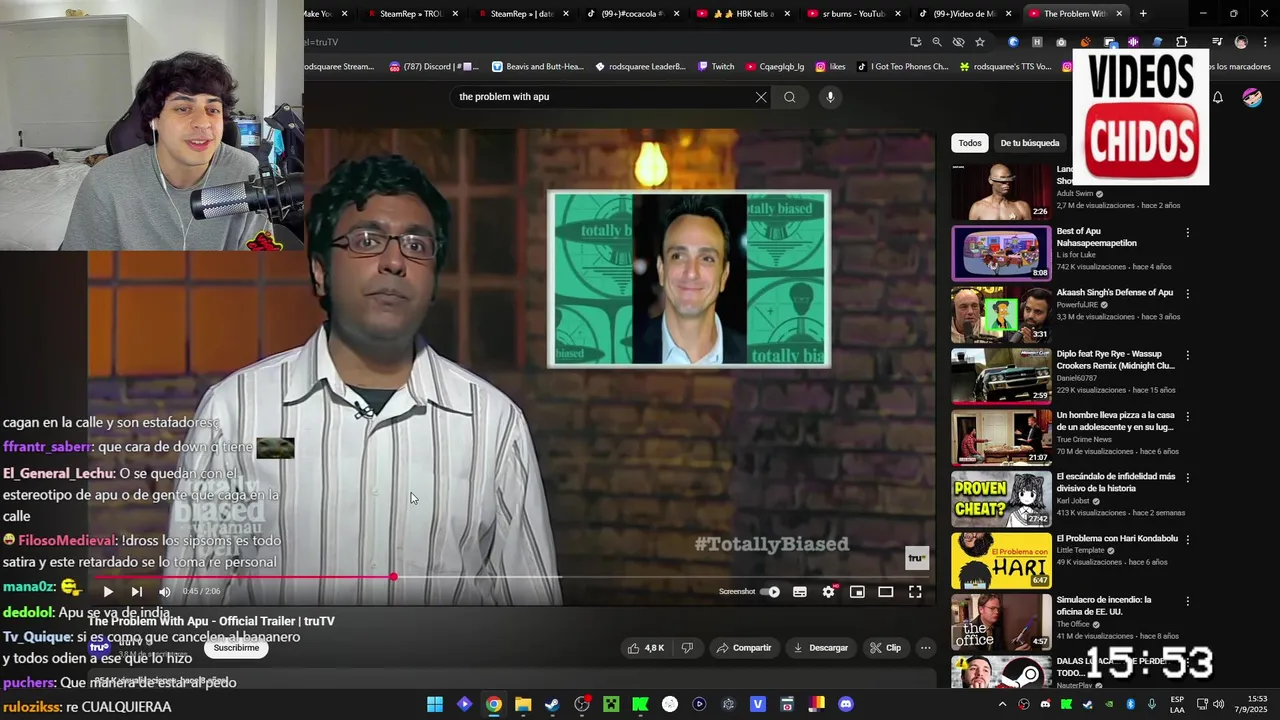The width and height of the screenshot is (1280, 720).
Task: Toggle theater mode view
Action: tap(886, 592)
